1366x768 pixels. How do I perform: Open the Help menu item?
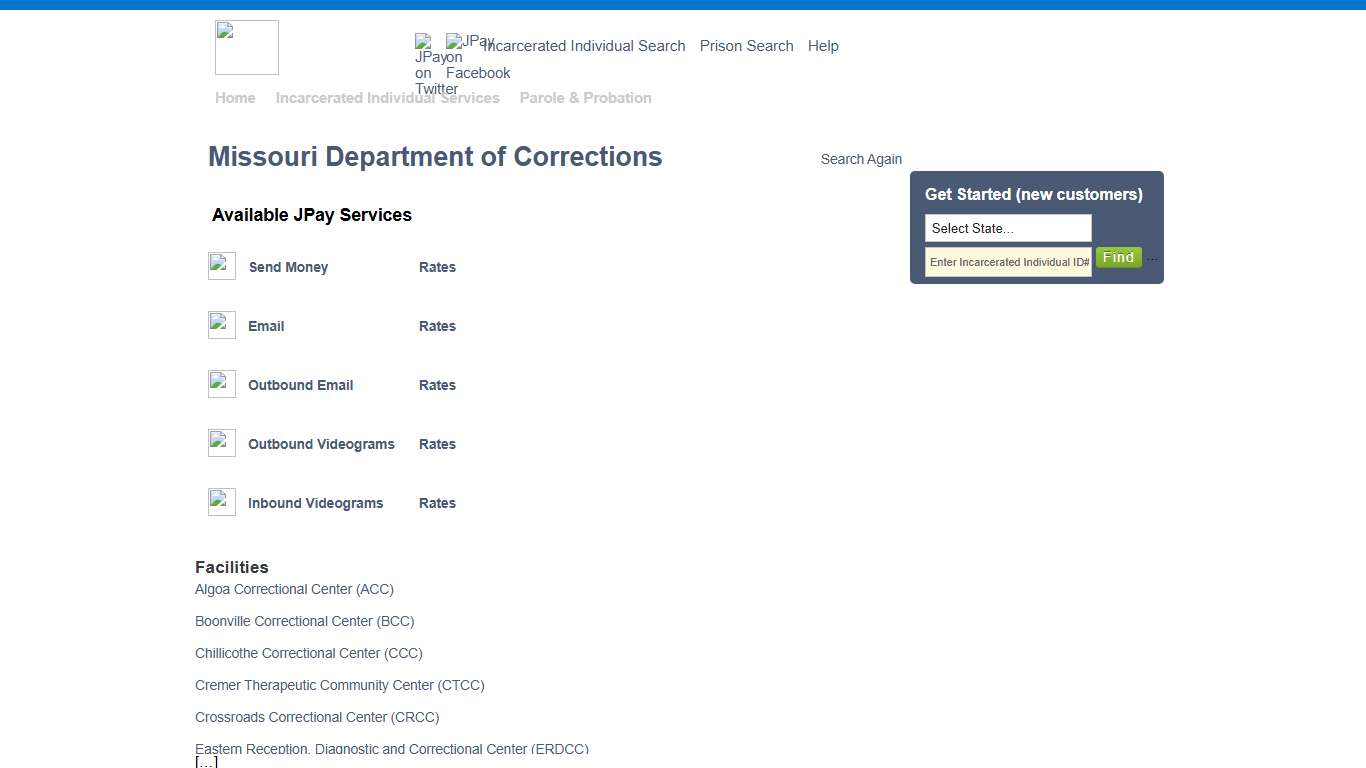(x=823, y=46)
